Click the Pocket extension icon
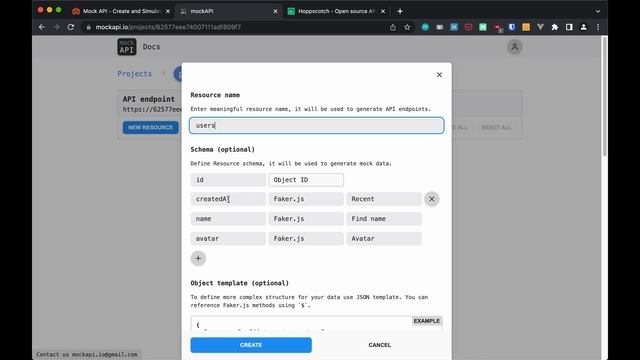Screen dimensions: 640x360 tap(468, 27)
